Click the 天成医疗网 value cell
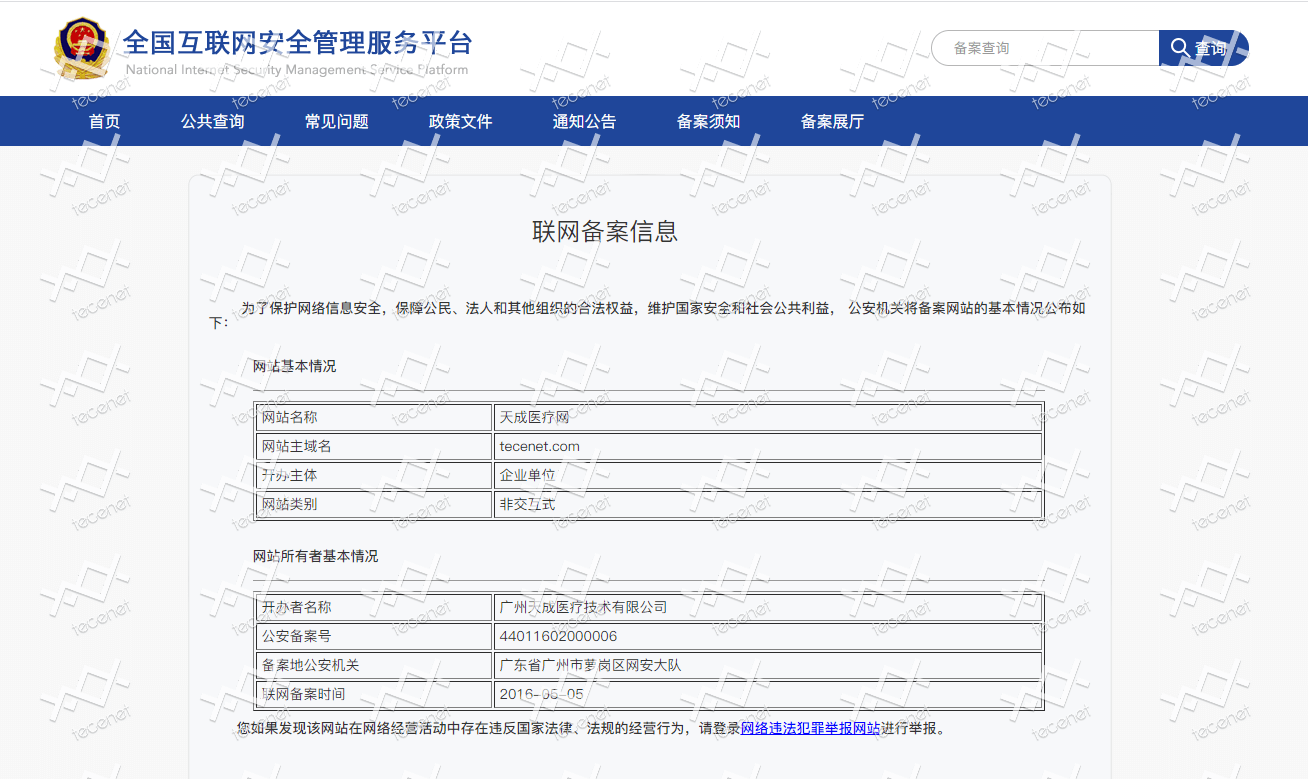The image size is (1308, 779). click(768, 417)
